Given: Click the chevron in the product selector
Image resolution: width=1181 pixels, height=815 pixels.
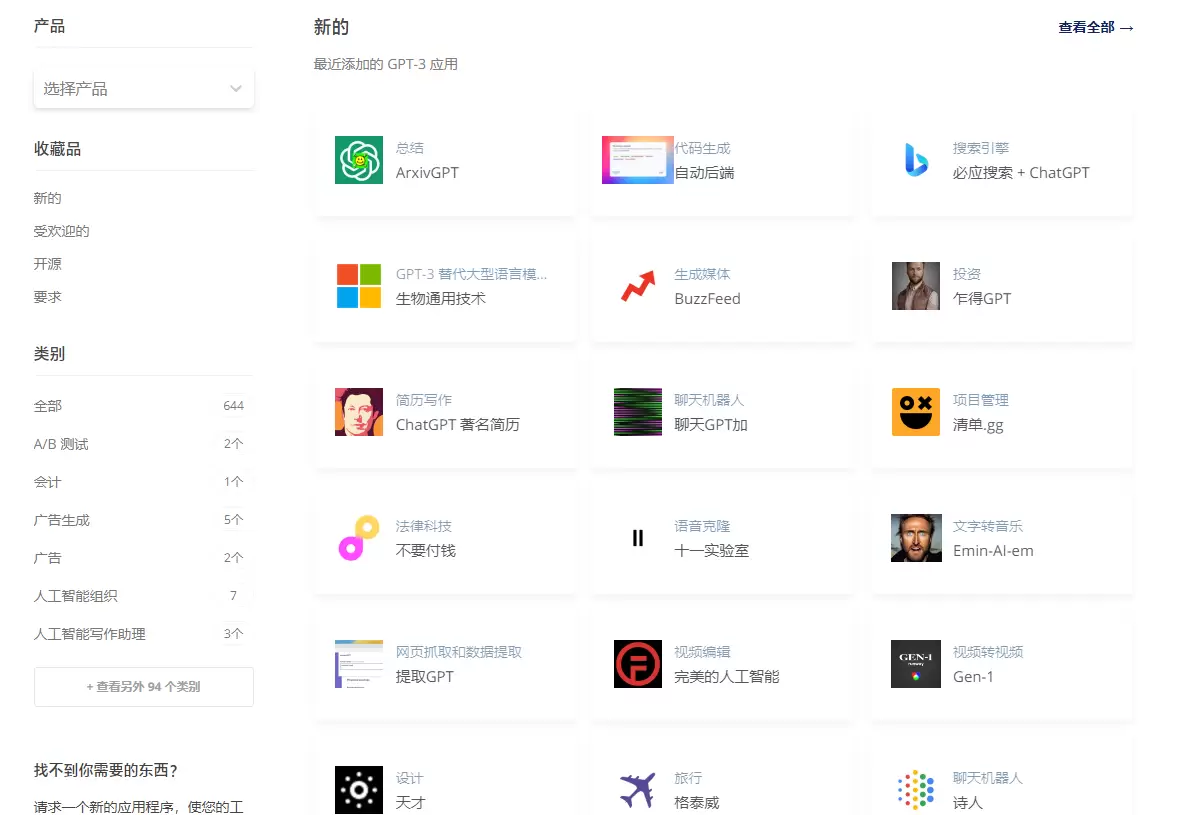Looking at the screenshot, I should pyautogui.click(x=236, y=89).
